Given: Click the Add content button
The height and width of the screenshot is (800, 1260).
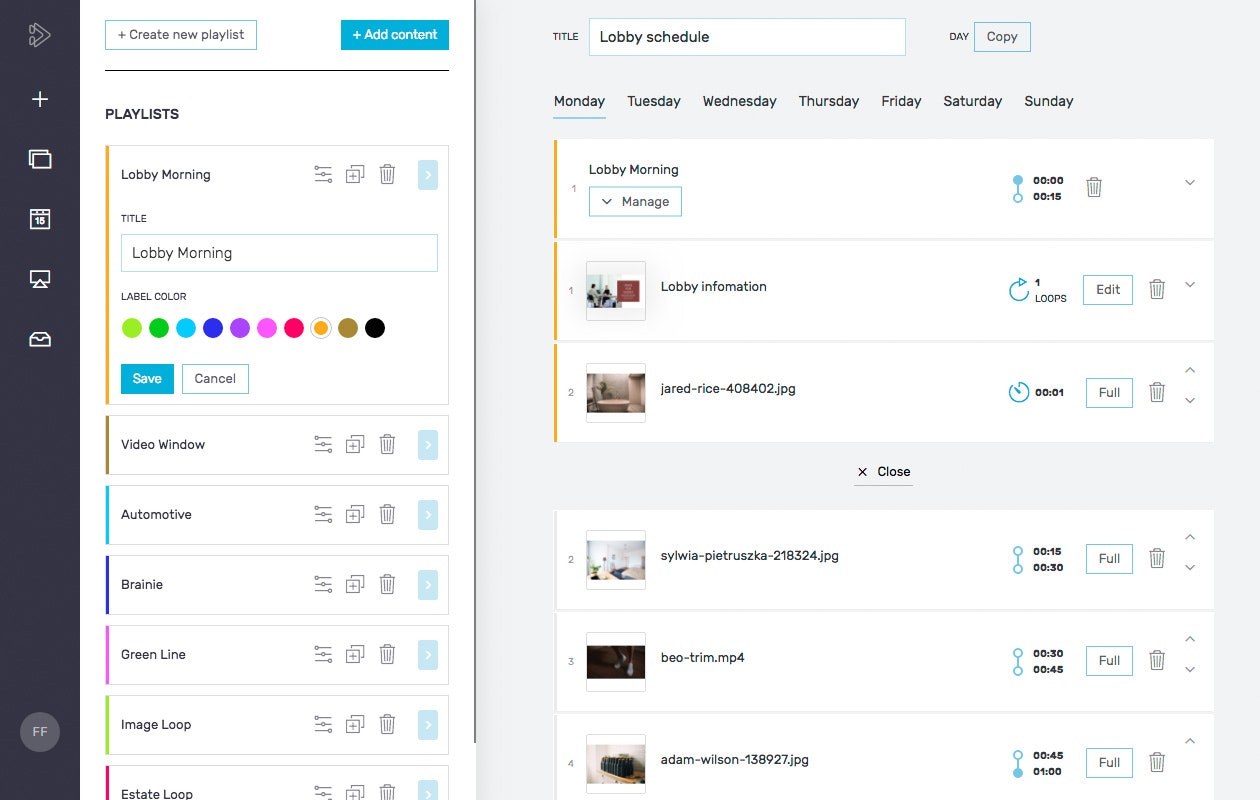Looking at the screenshot, I should point(395,35).
